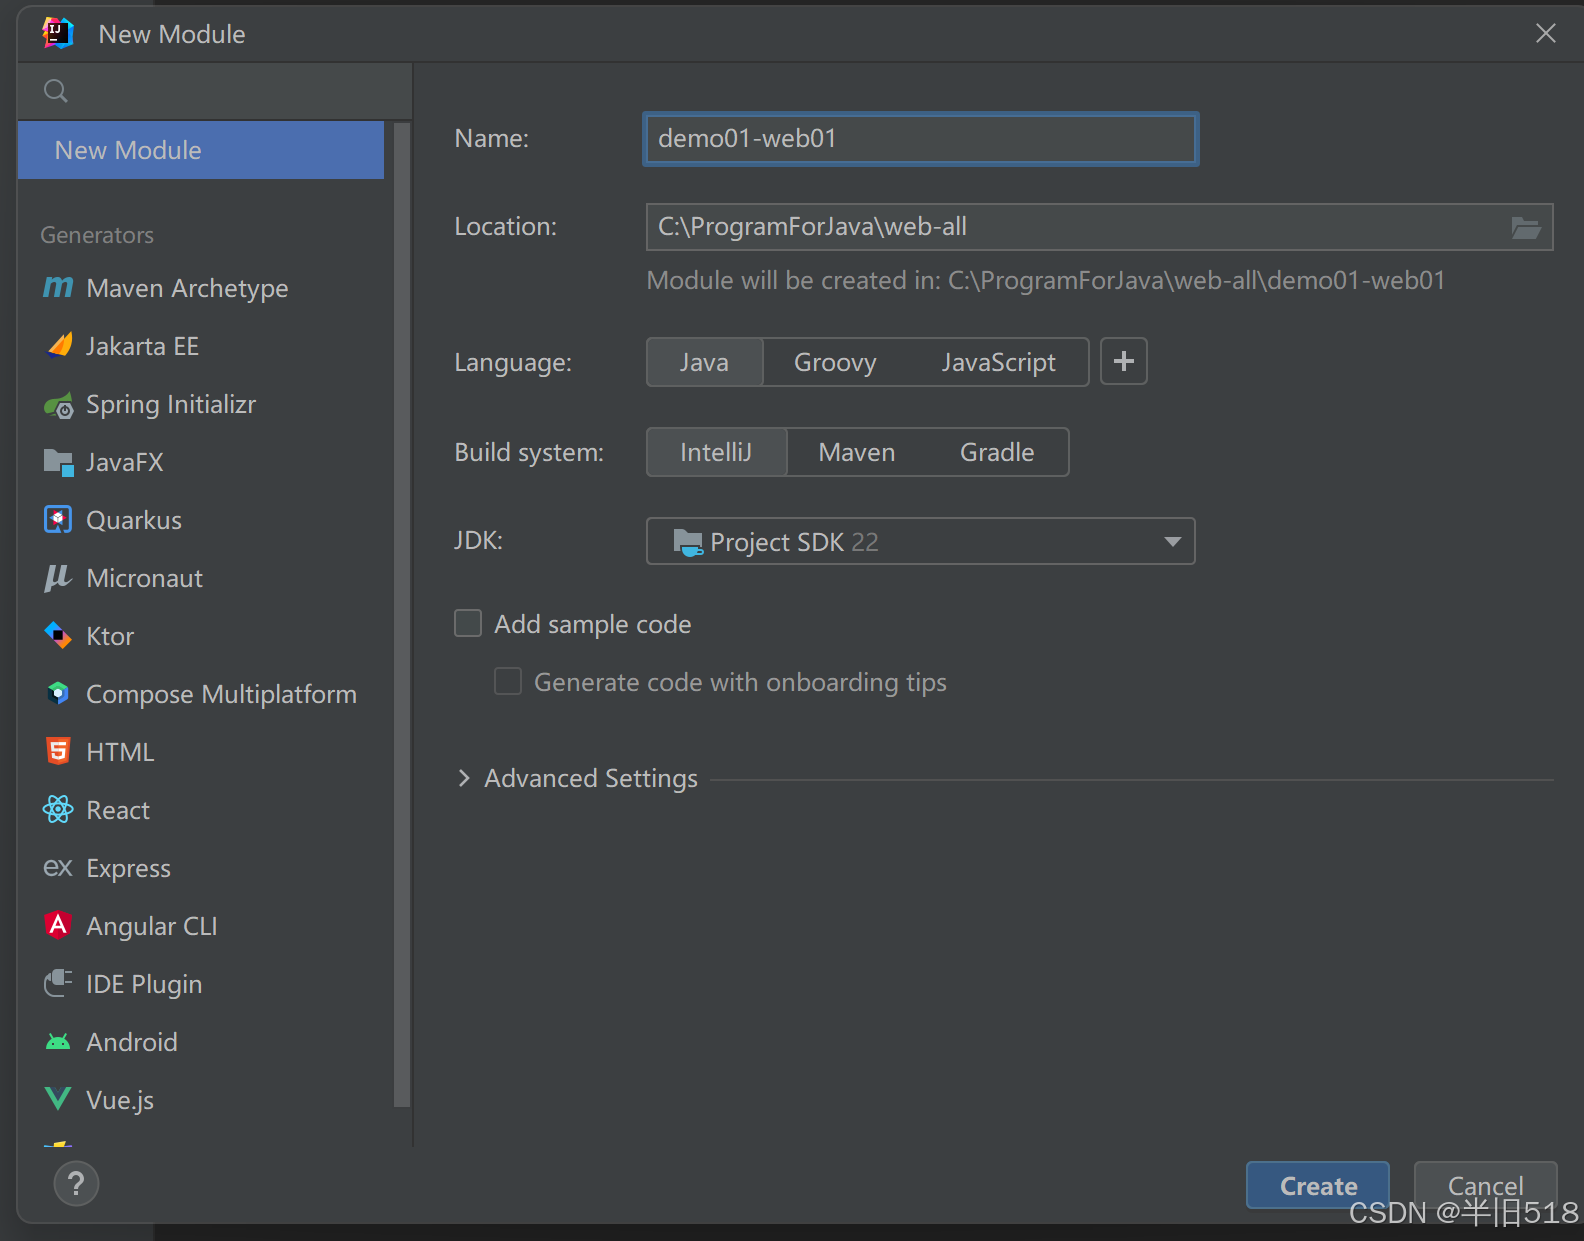Select the Quarkus generator label
The image size is (1584, 1241).
point(134,520)
